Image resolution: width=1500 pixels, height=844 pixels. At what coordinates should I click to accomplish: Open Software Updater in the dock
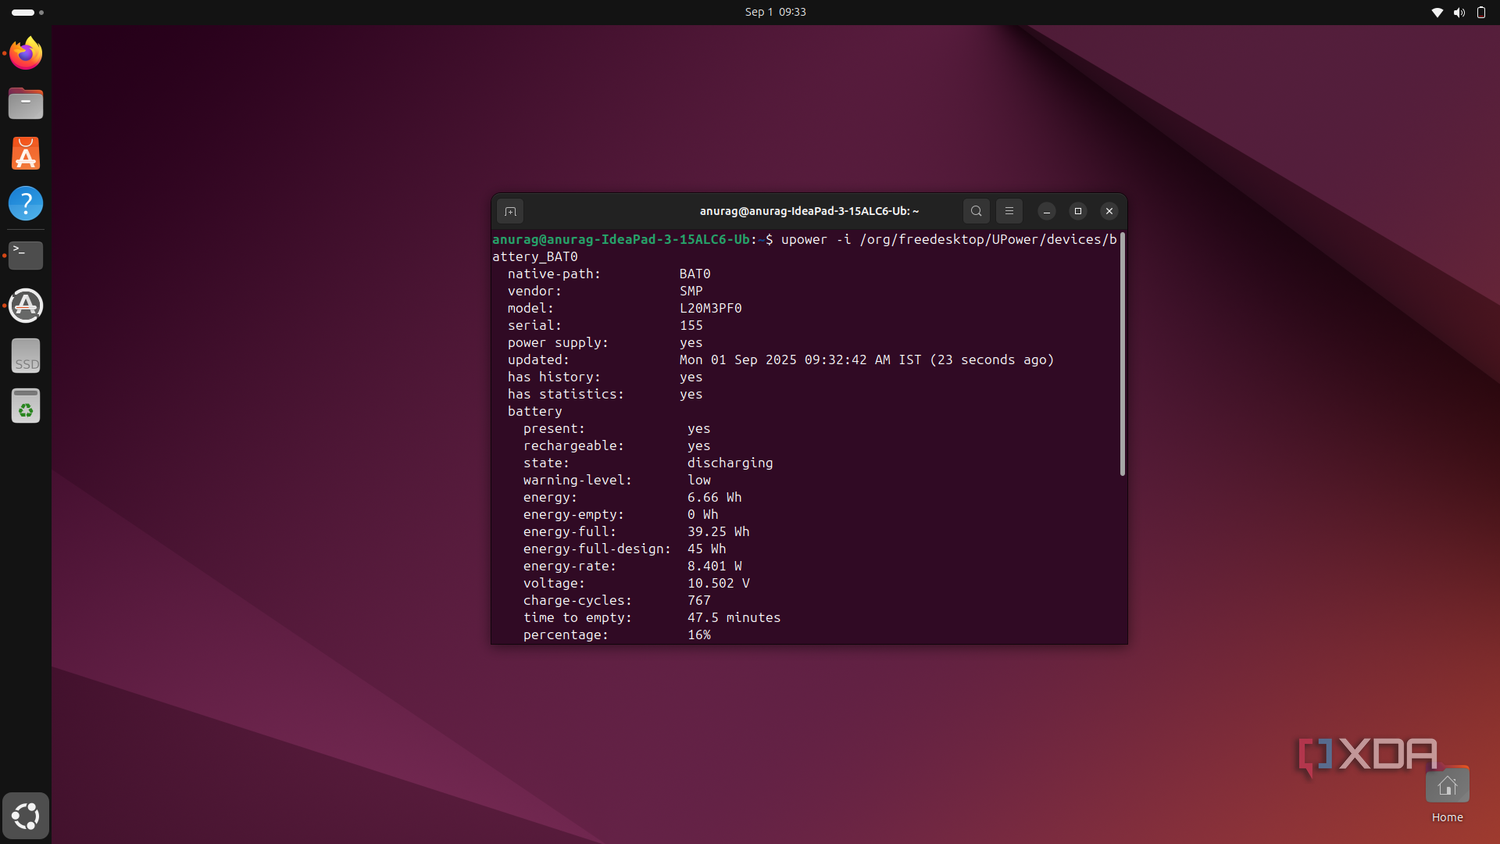point(26,305)
